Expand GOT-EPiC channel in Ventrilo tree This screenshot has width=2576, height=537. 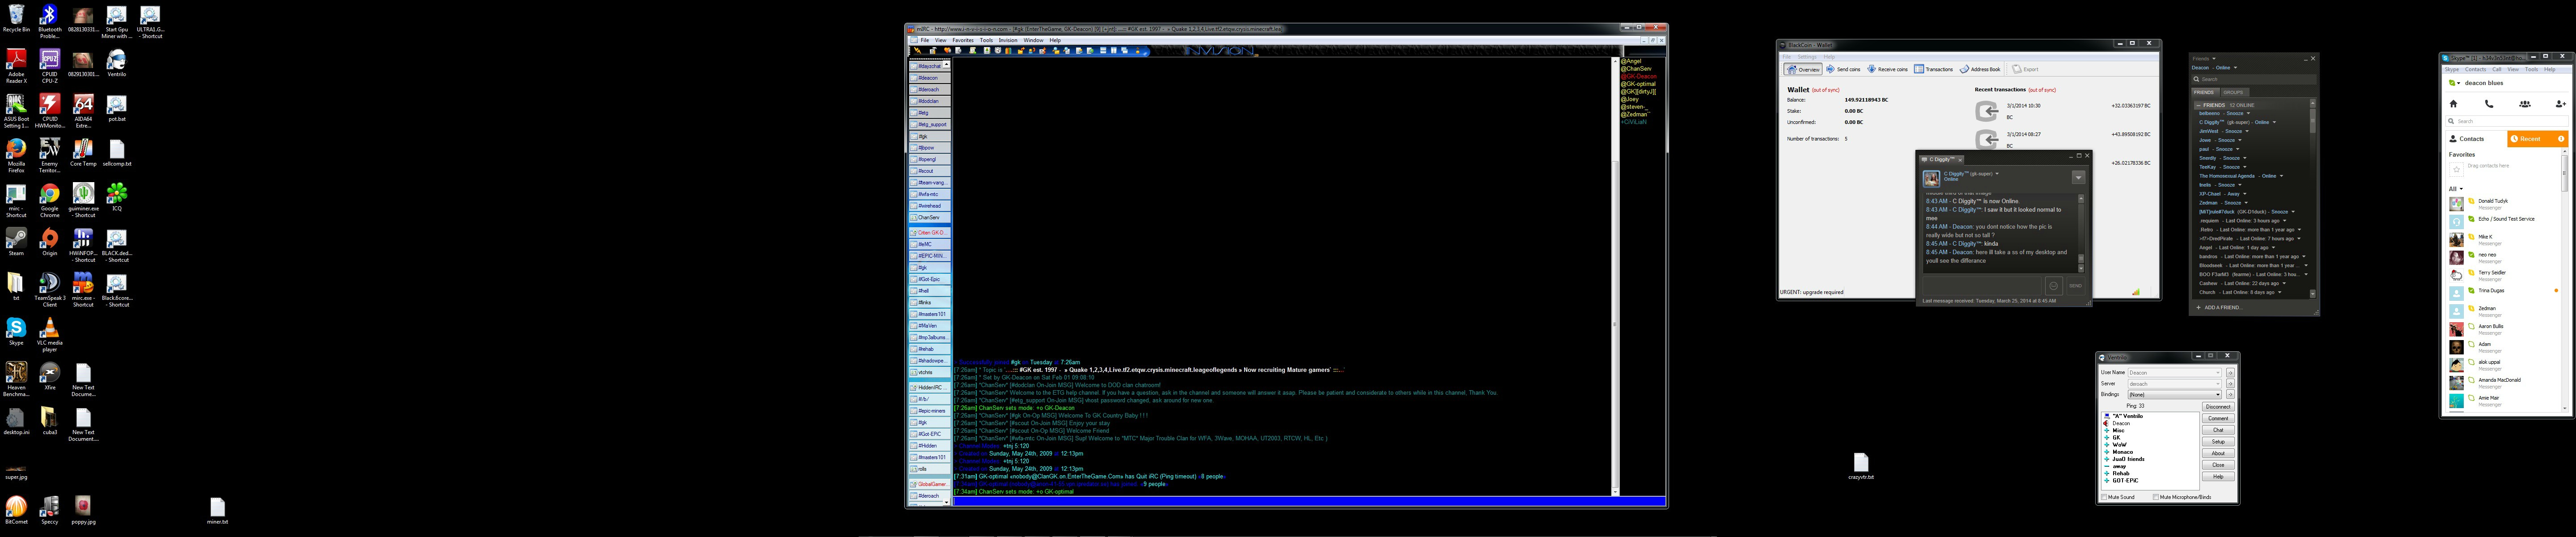click(2107, 481)
